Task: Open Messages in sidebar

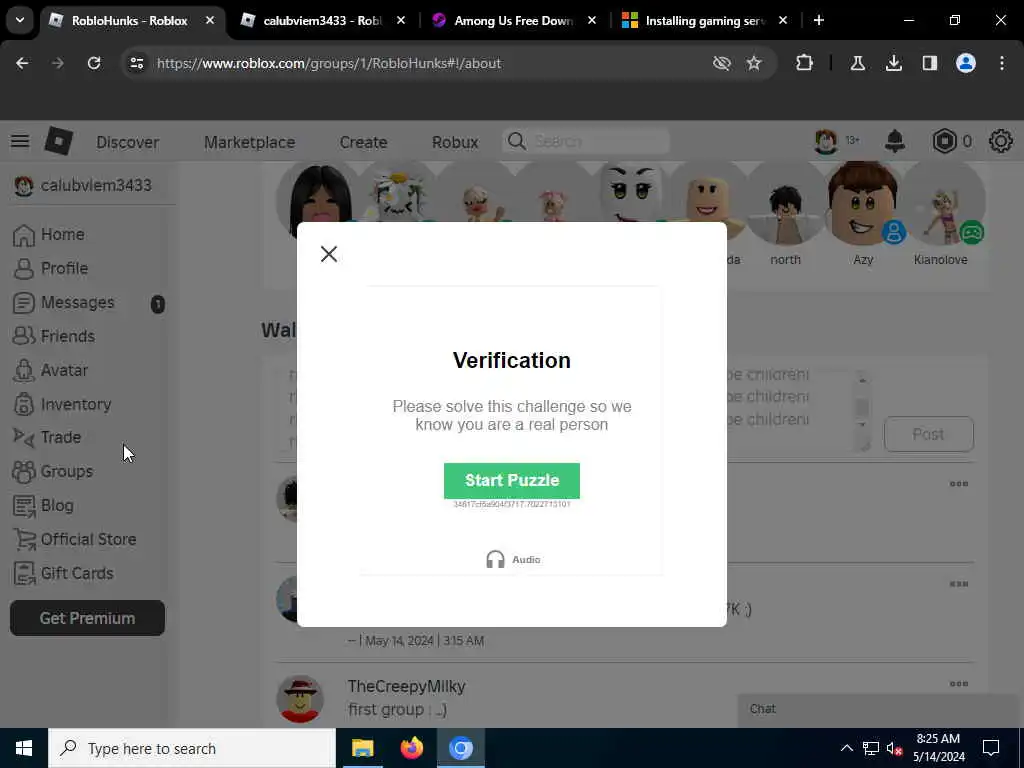Action: [64, 302]
